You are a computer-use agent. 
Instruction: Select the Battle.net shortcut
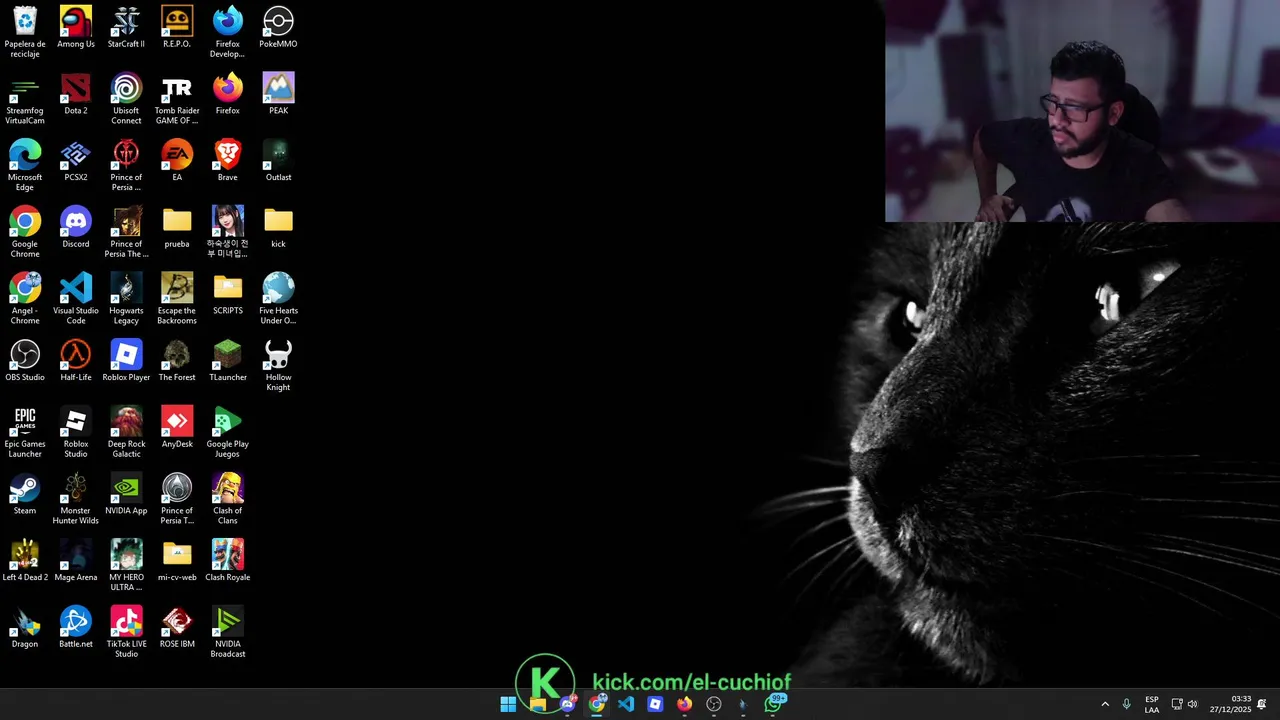[x=76, y=628]
